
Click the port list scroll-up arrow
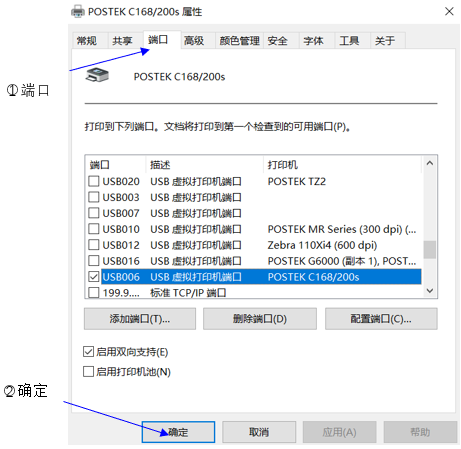430,163
